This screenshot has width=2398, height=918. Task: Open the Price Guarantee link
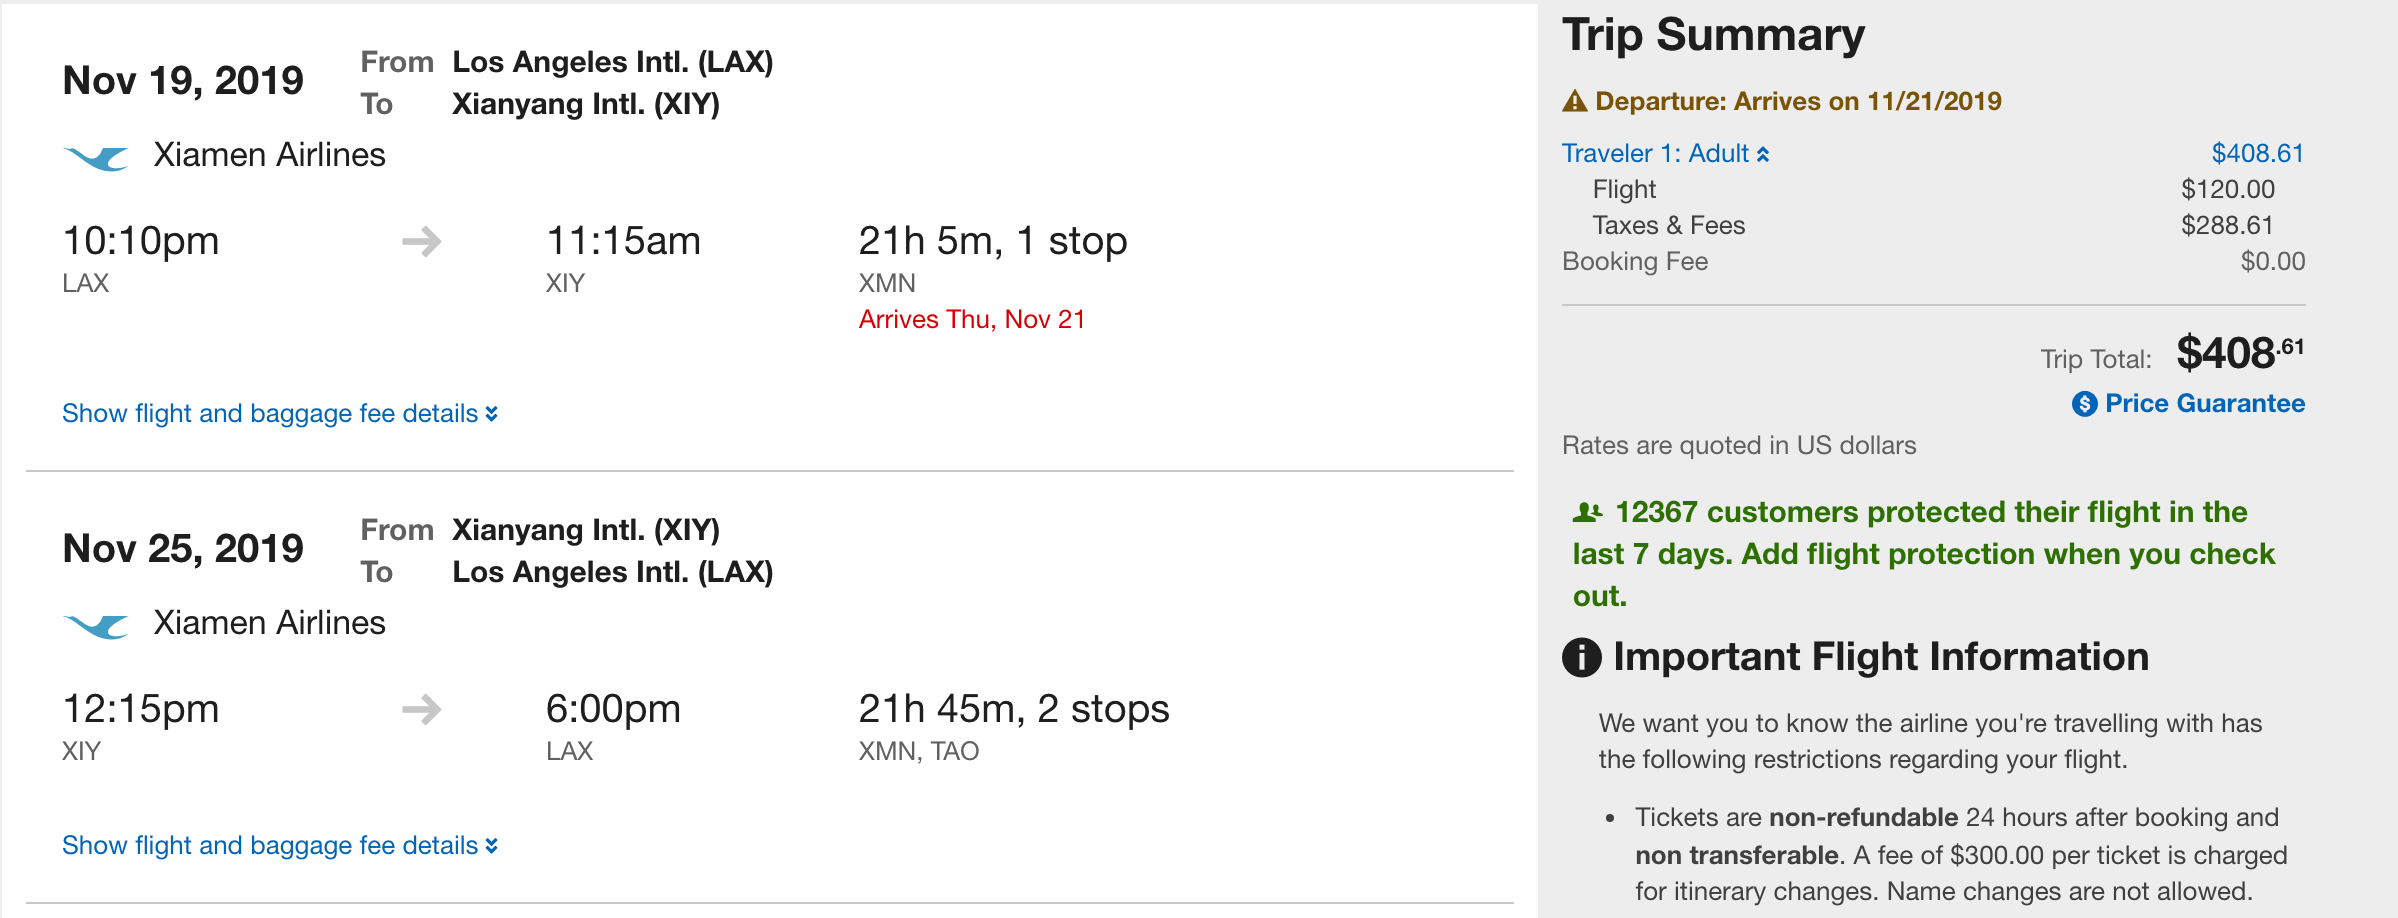[2204, 404]
